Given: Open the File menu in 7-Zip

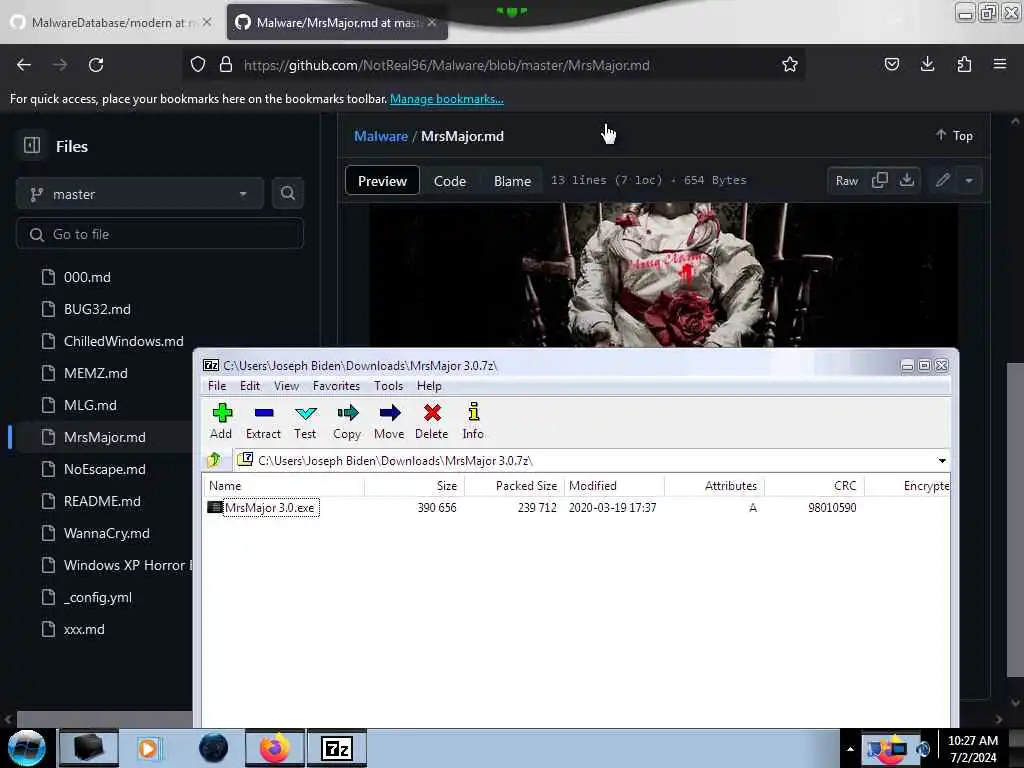Looking at the screenshot, I should [217, 386].
